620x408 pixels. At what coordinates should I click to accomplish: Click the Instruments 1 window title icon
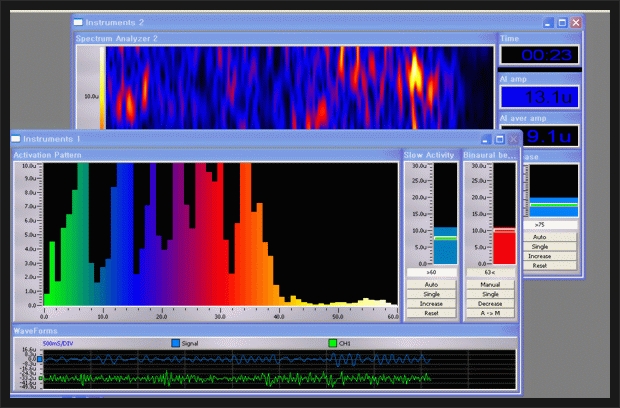(x=15, y=139)
